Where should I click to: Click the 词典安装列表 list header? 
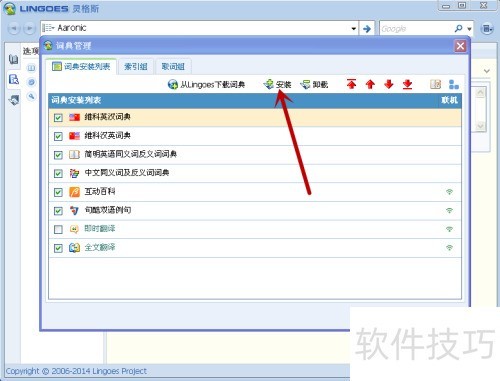point(76,100)
